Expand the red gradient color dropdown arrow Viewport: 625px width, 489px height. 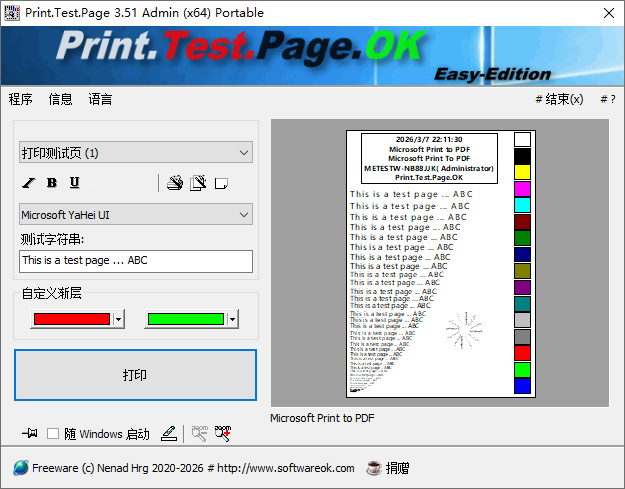click(x=118, y=319)
